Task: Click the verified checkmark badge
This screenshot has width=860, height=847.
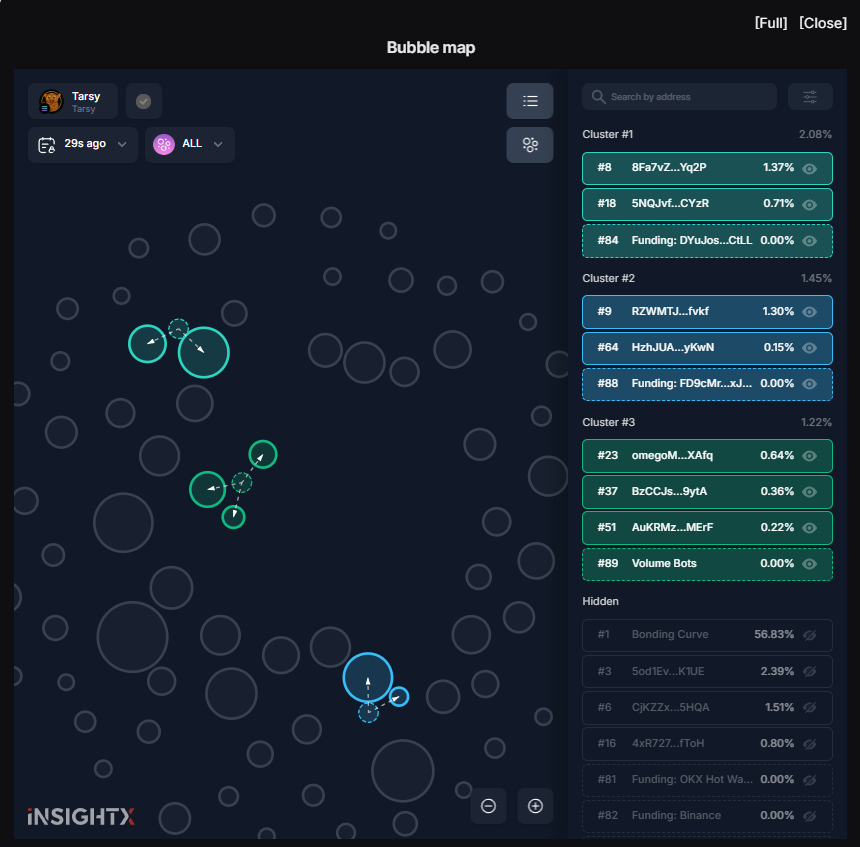Action: coord(144,101)
